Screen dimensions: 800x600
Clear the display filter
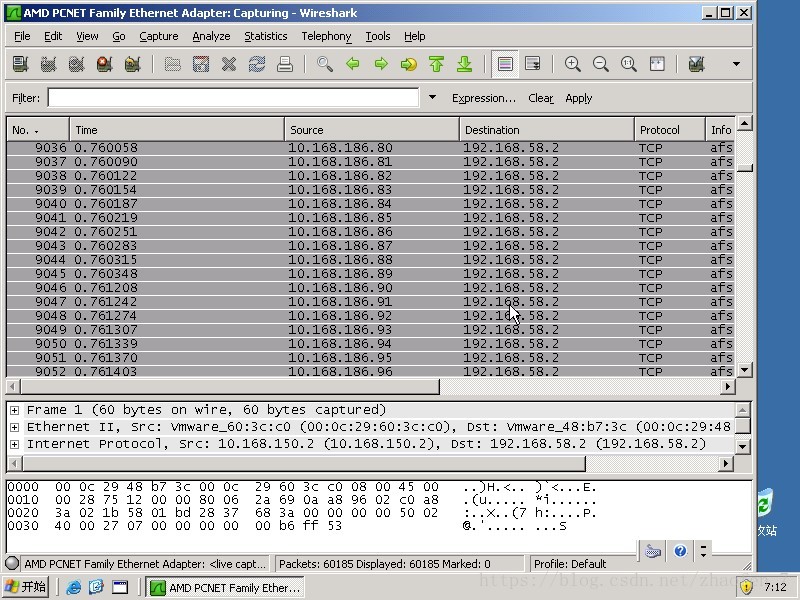541,98
